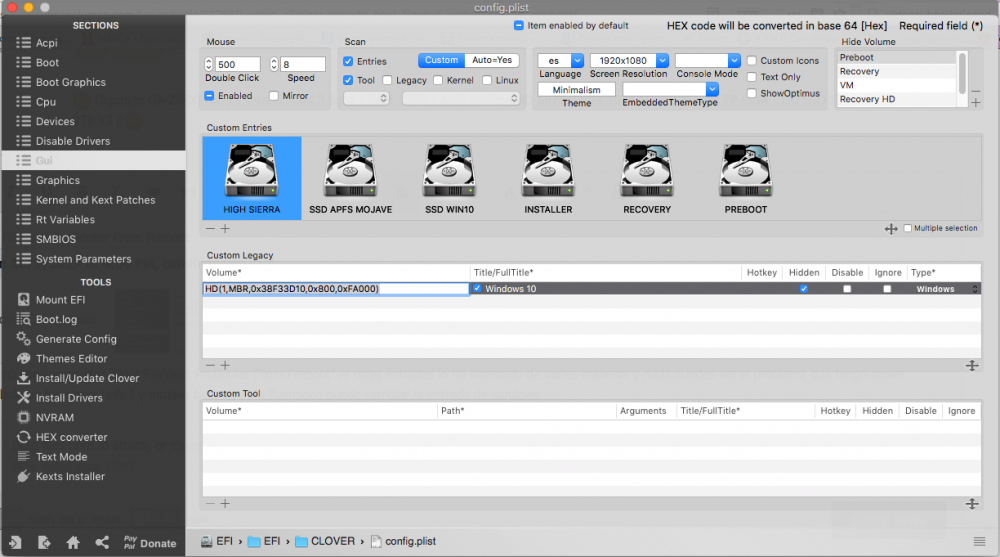Open HEX converter icon
The width and height of the screenshot is (1000, 557).
click(24, 437)
